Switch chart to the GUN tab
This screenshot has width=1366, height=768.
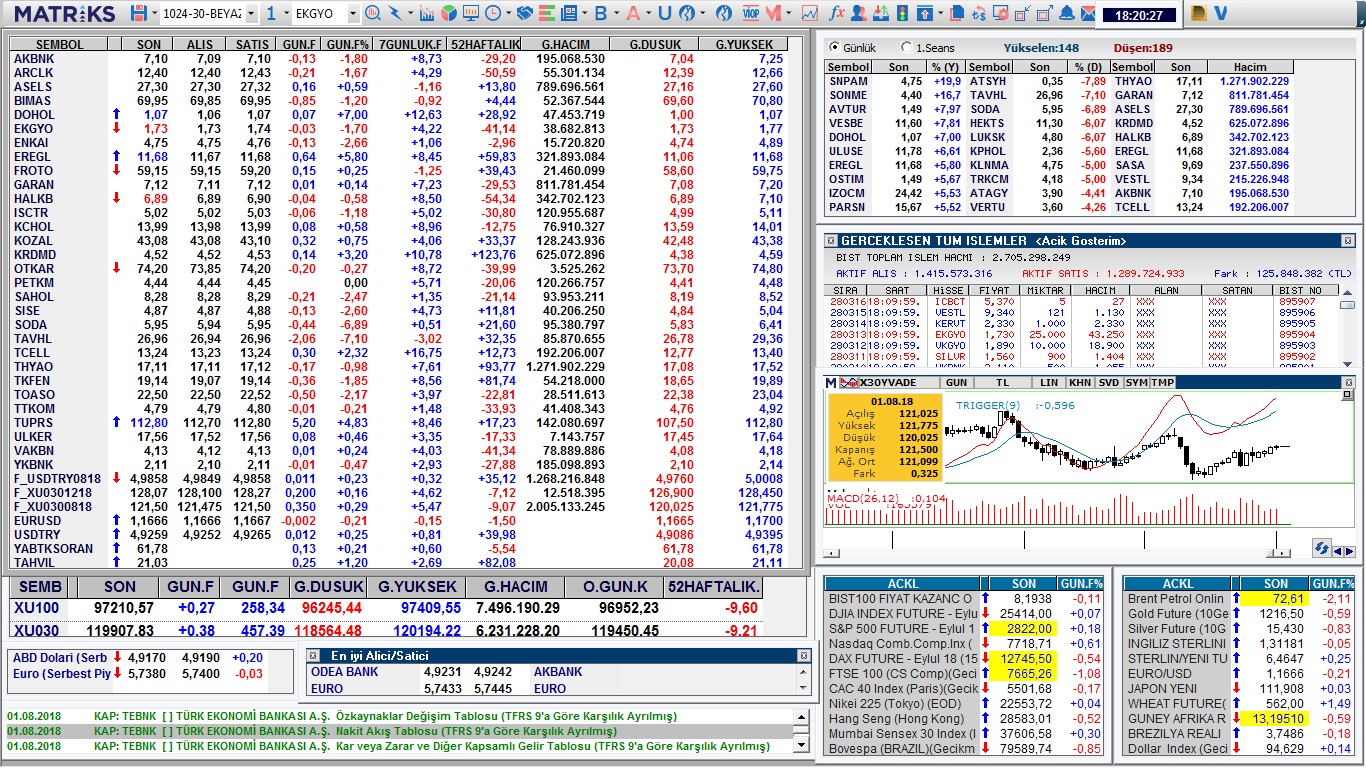pyautogui.click(x=956, y=383)
